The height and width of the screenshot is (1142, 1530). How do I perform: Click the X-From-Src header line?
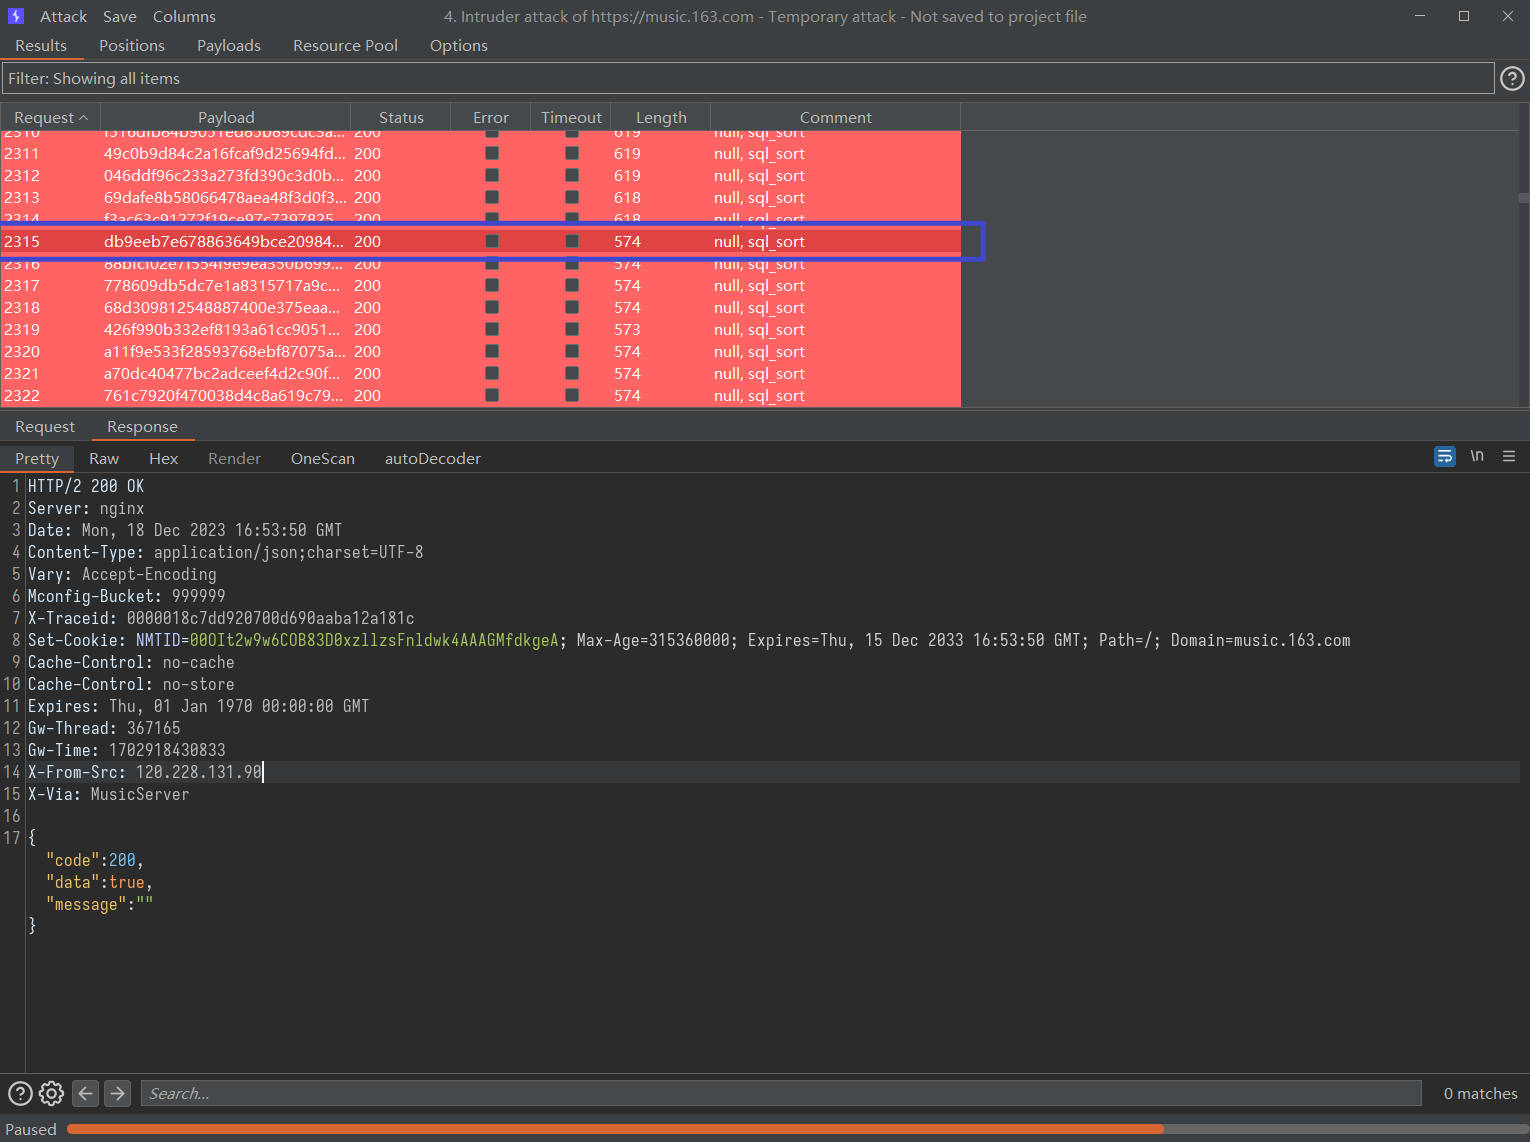click(x=145, y=772)
